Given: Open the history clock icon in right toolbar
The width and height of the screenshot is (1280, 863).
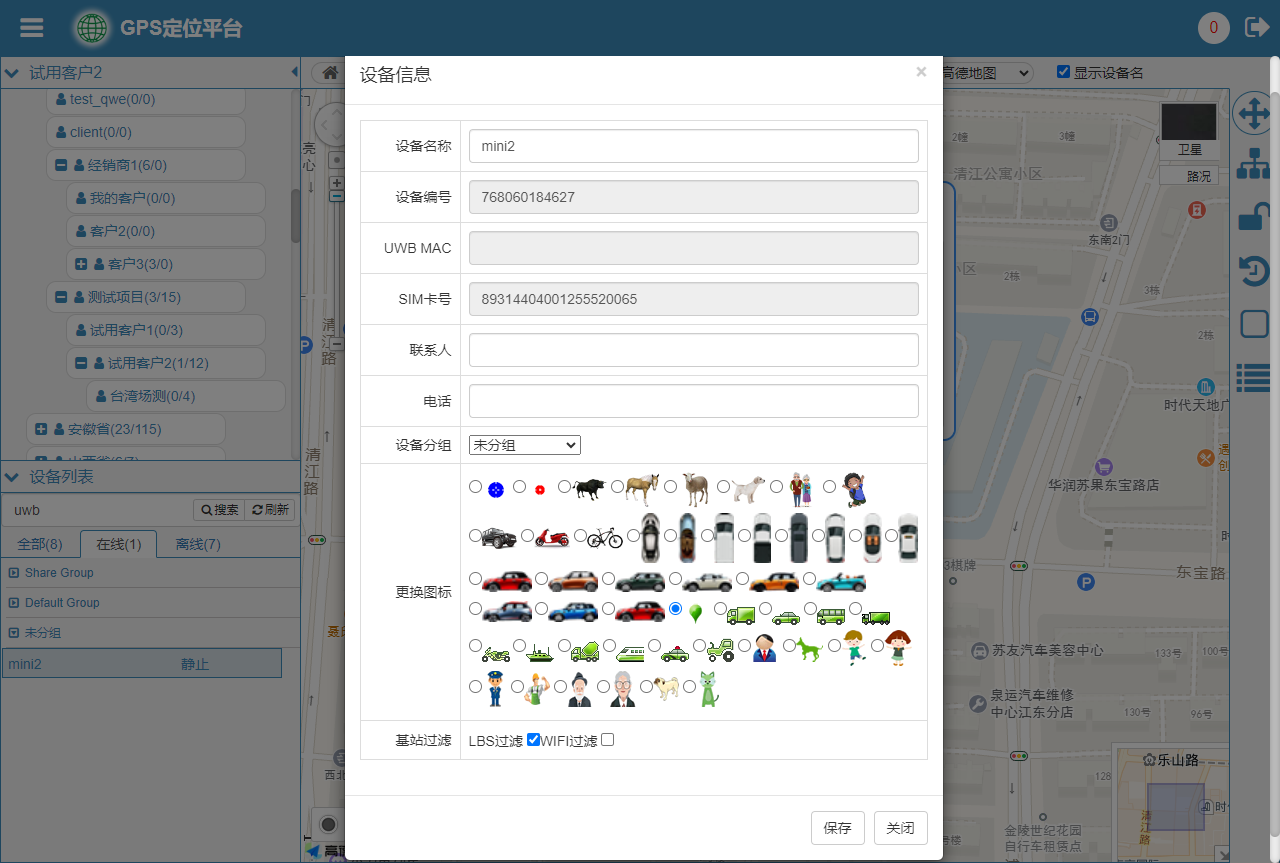Looking at the screenshot, I should click(x=1254, y=271).
